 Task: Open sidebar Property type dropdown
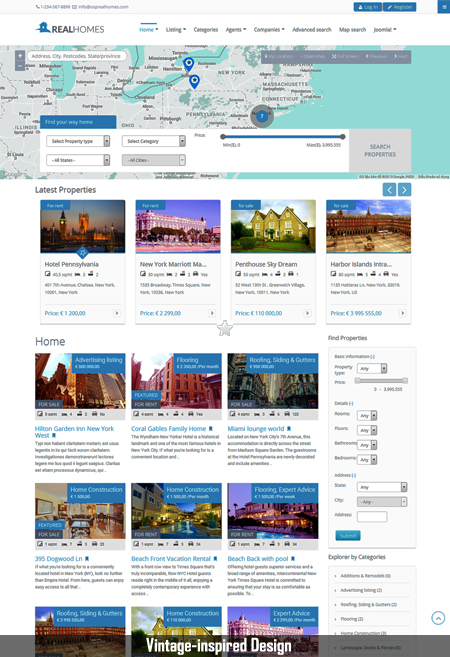pos(372,368)
